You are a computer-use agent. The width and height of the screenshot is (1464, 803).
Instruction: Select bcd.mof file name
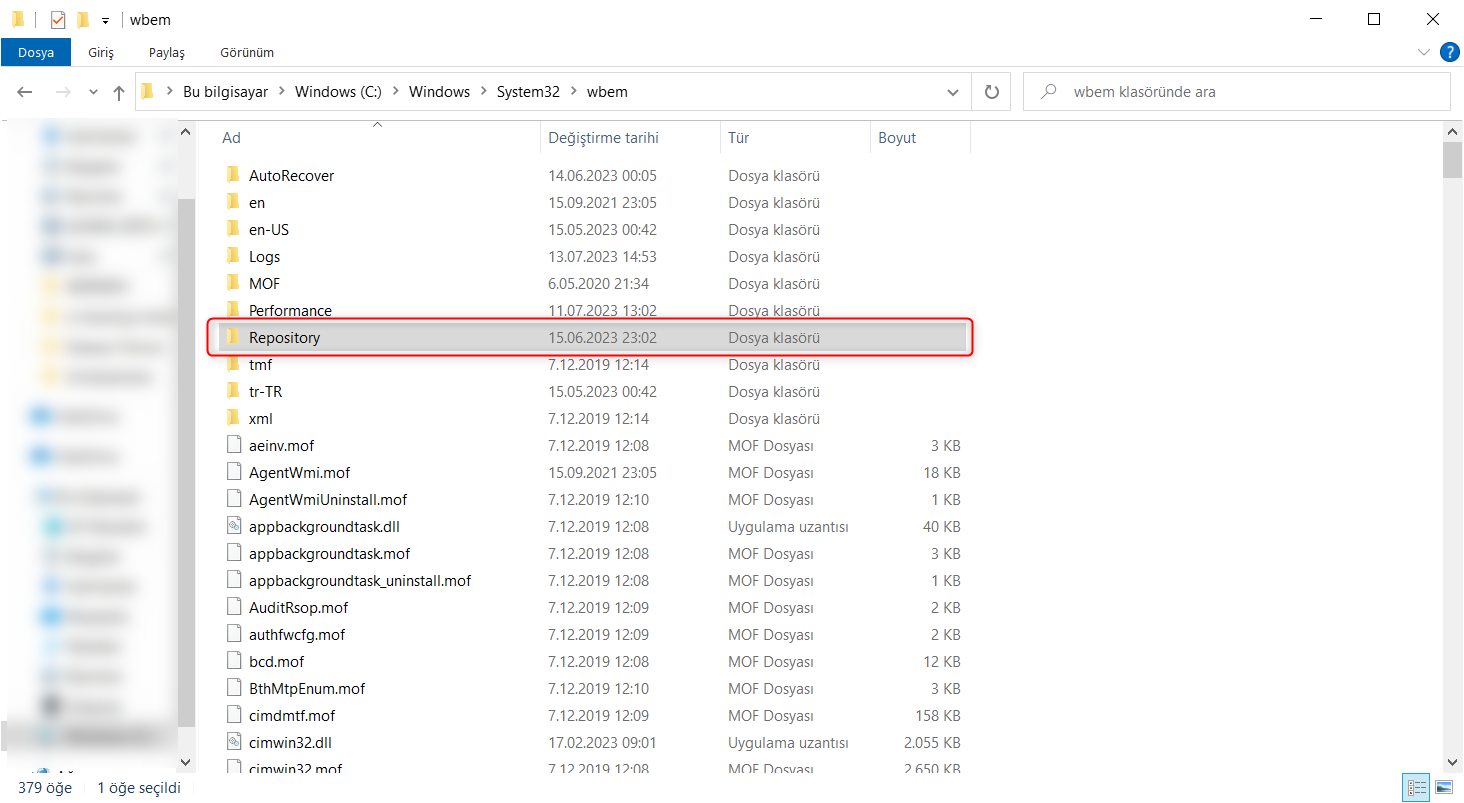[277, 661]
